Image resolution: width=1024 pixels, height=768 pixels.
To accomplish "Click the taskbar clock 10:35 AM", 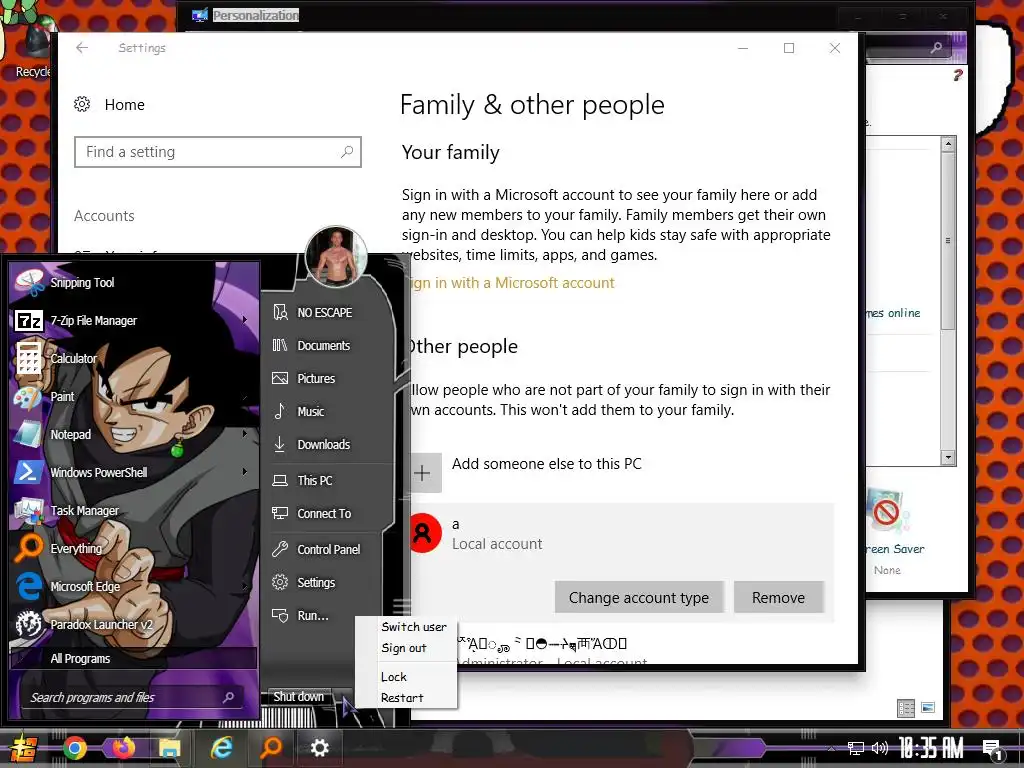I will (x=931, y=748).
